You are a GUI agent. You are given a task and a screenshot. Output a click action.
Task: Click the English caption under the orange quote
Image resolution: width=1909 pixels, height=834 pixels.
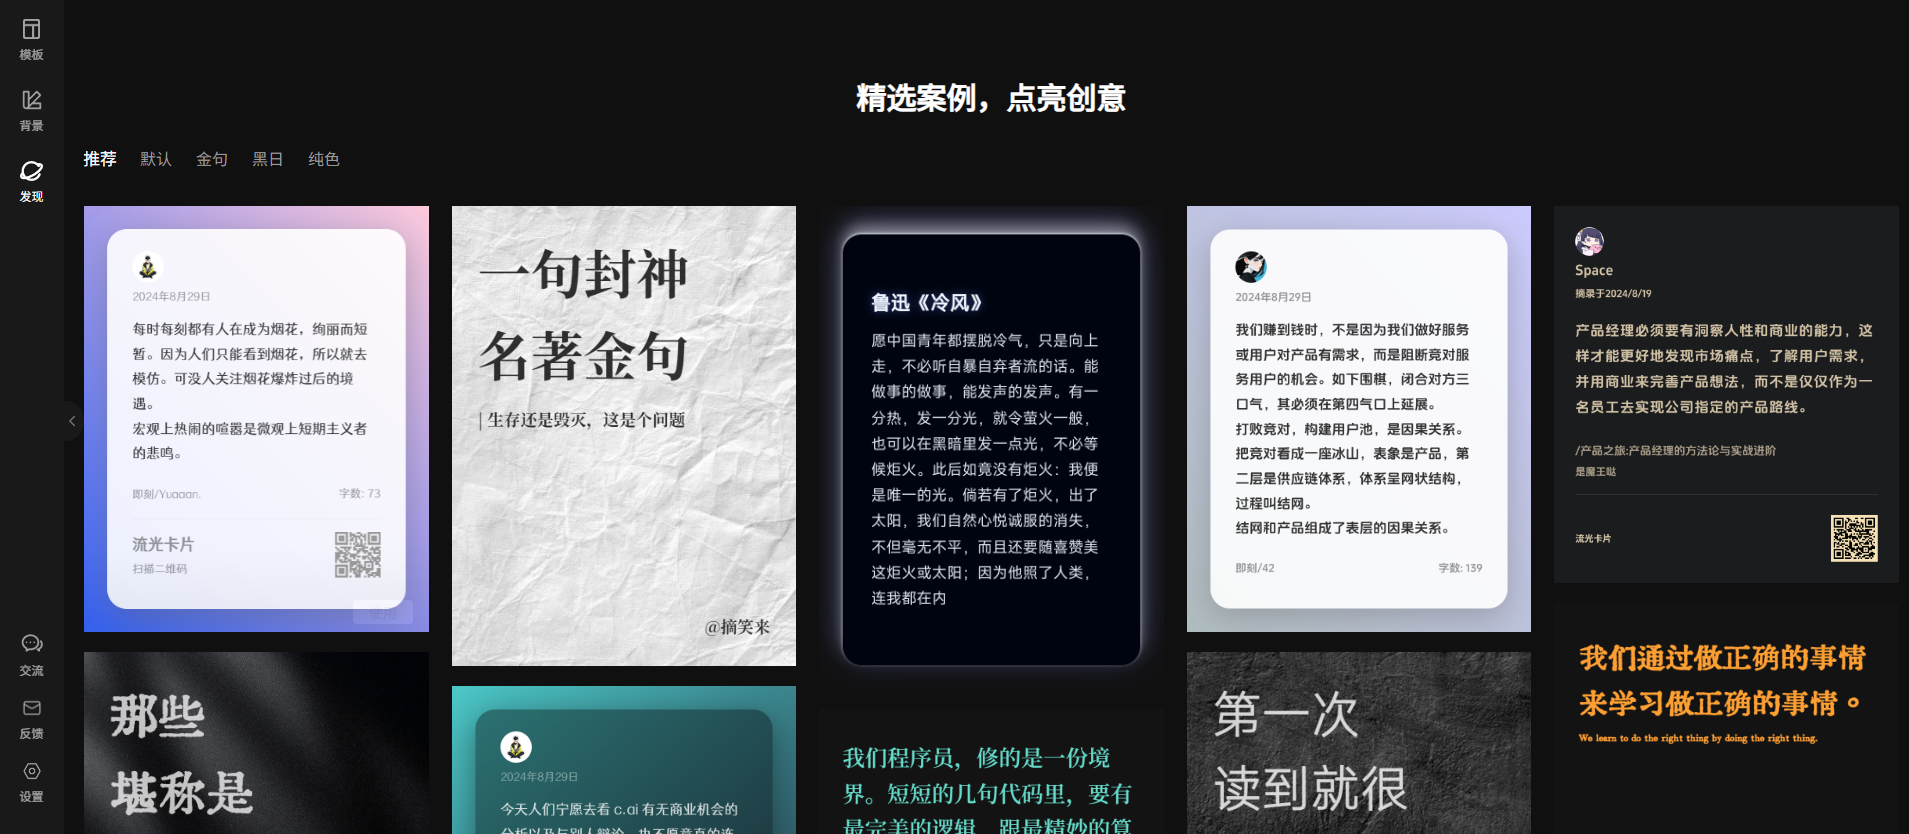click(1698, 738)
